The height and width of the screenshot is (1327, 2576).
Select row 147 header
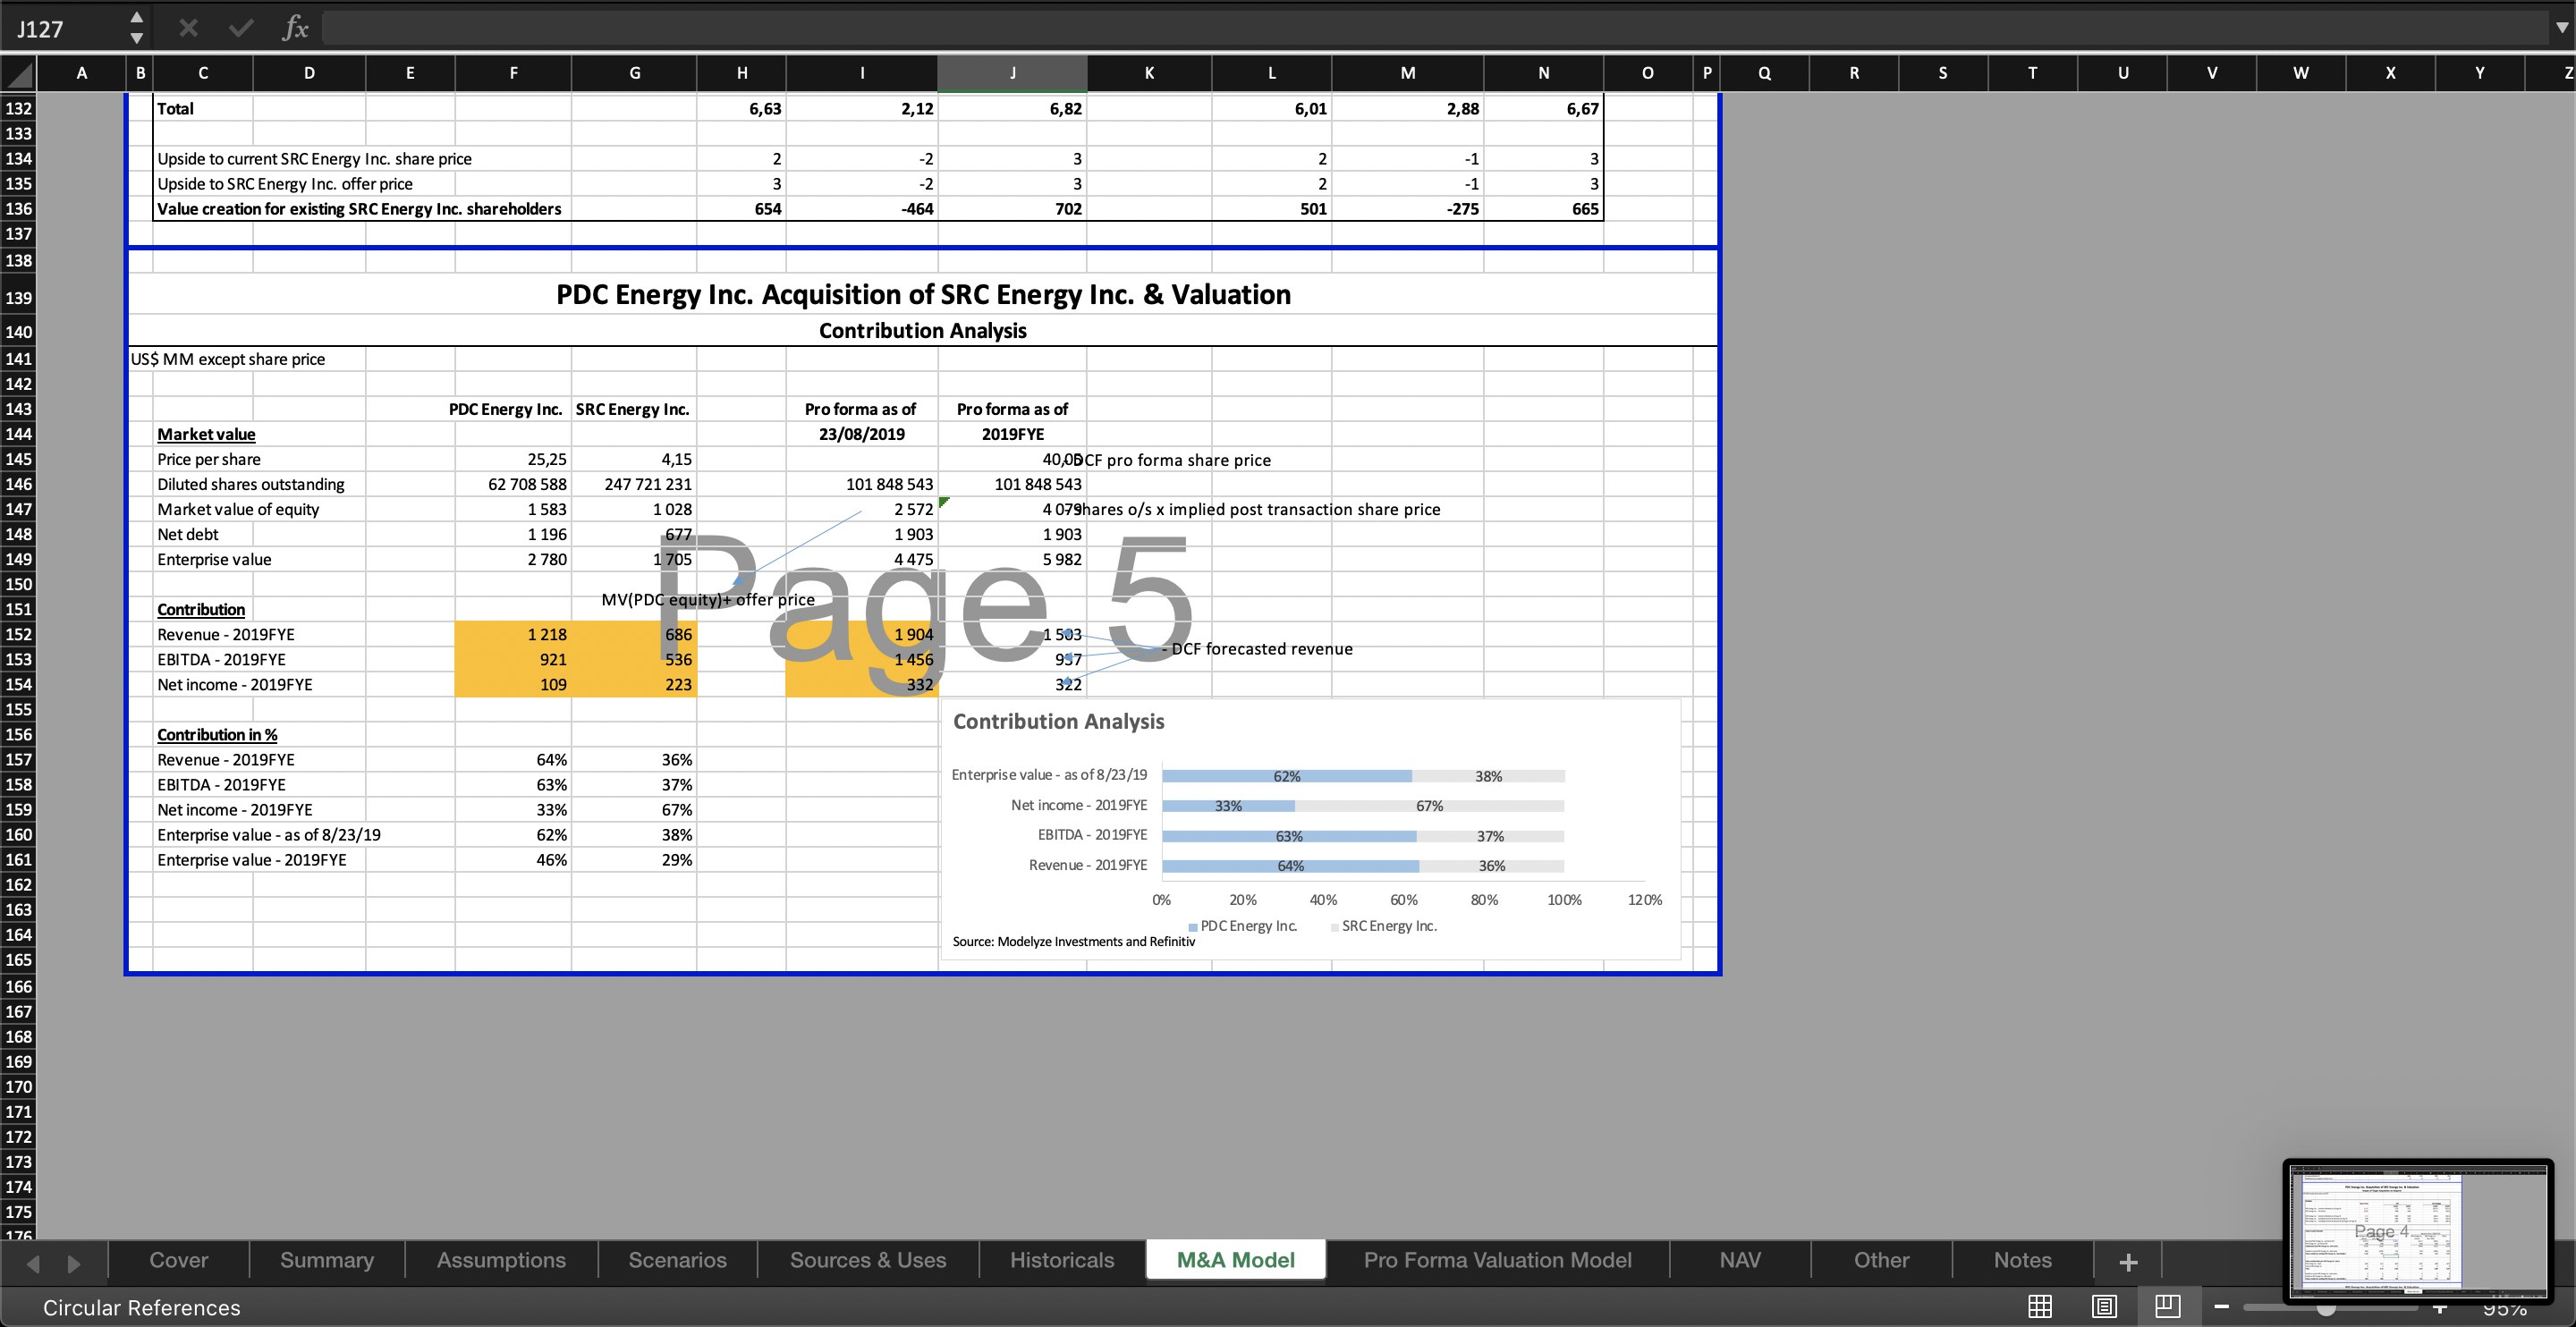coord(19,509)
